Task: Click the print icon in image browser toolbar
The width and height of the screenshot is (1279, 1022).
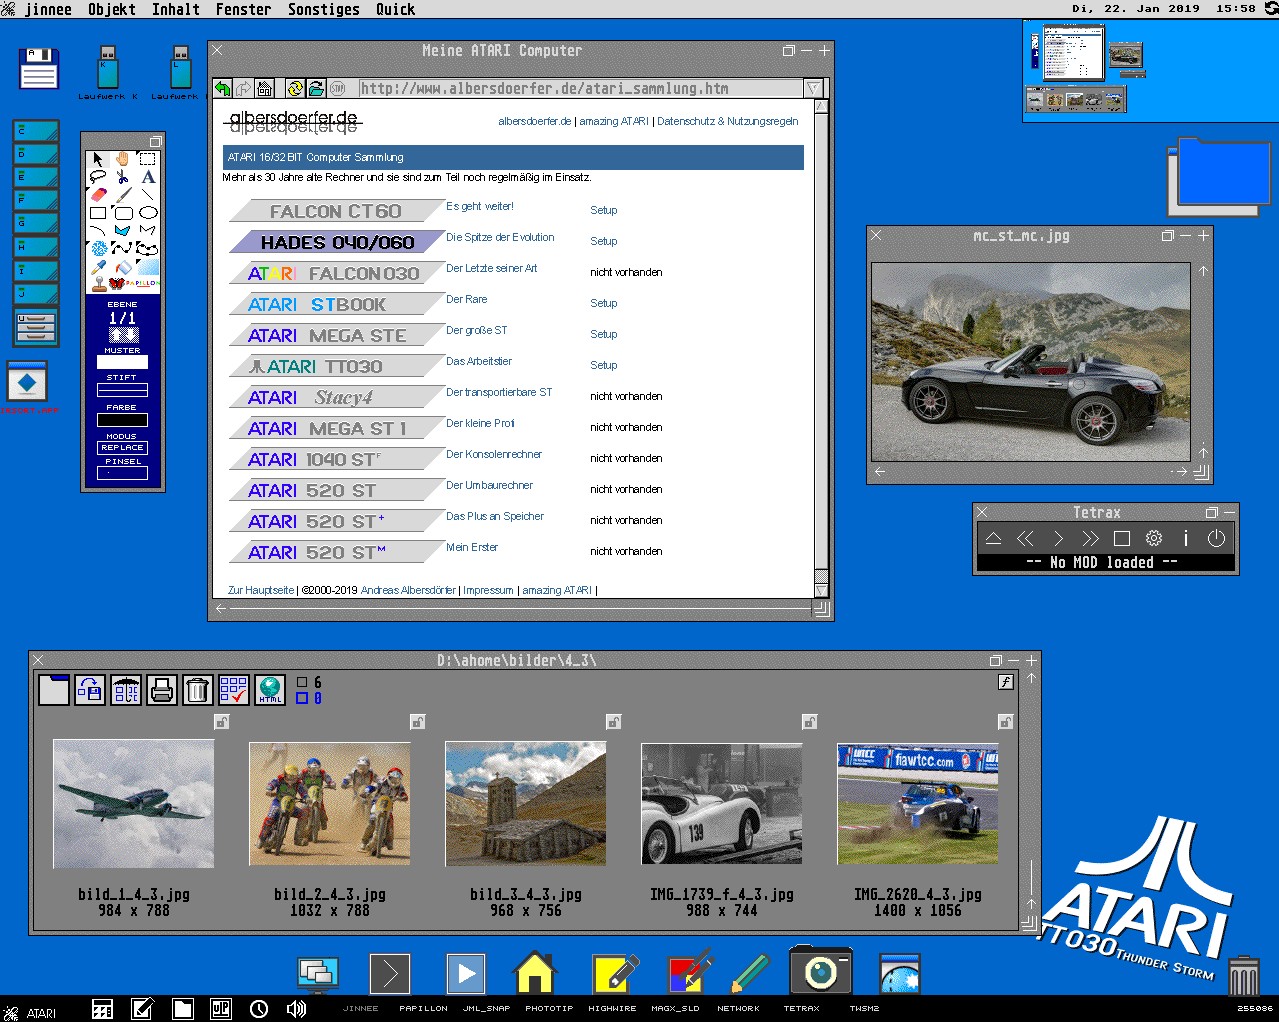Action: click(x=162, y=689)
